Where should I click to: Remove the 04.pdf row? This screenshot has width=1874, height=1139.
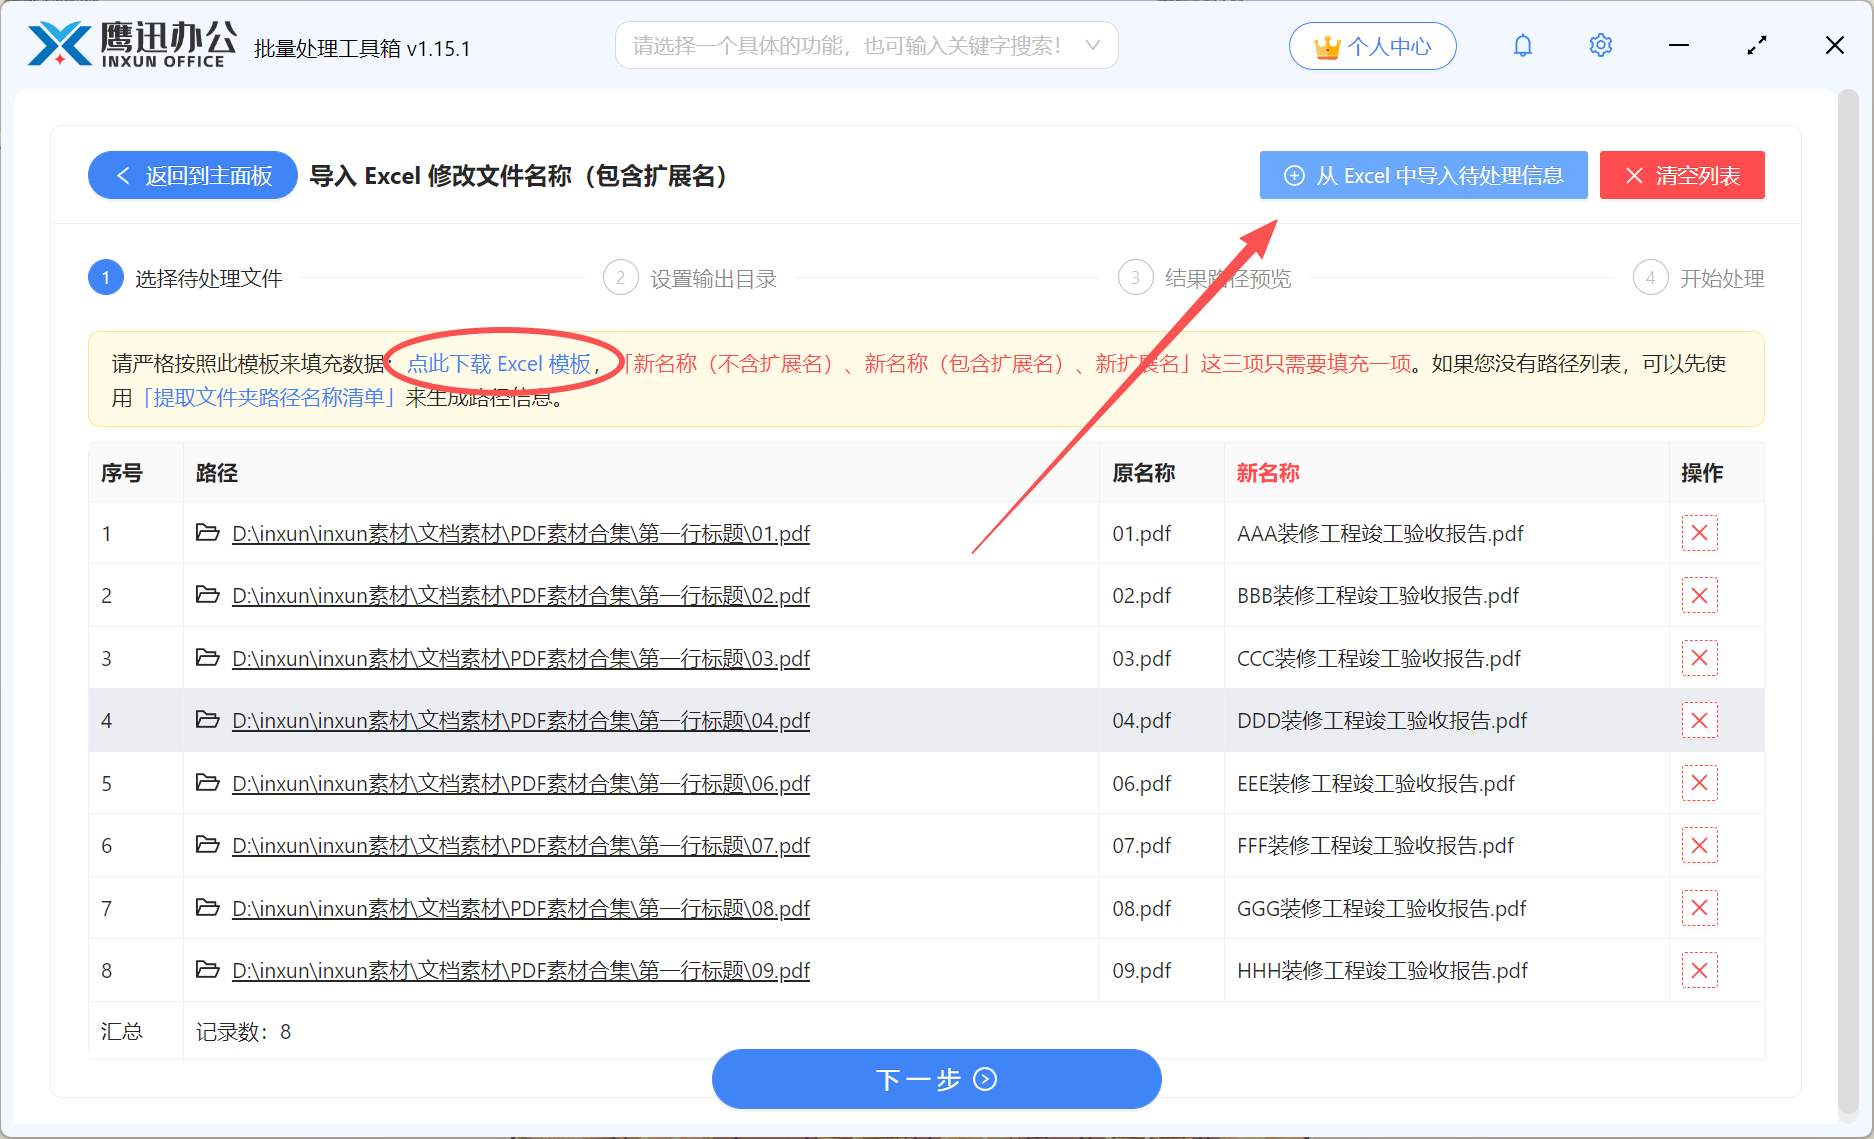(x=1699, y=721)
